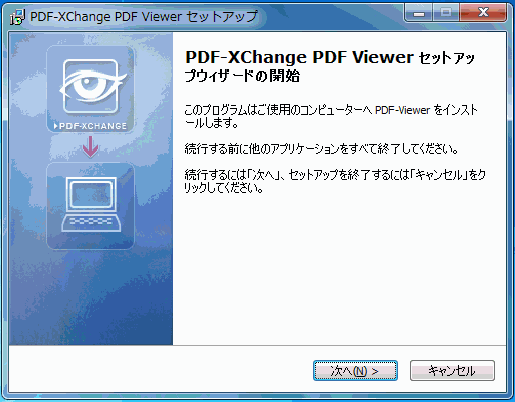Click the blue sidebar banner below the computer

(91, 297)
